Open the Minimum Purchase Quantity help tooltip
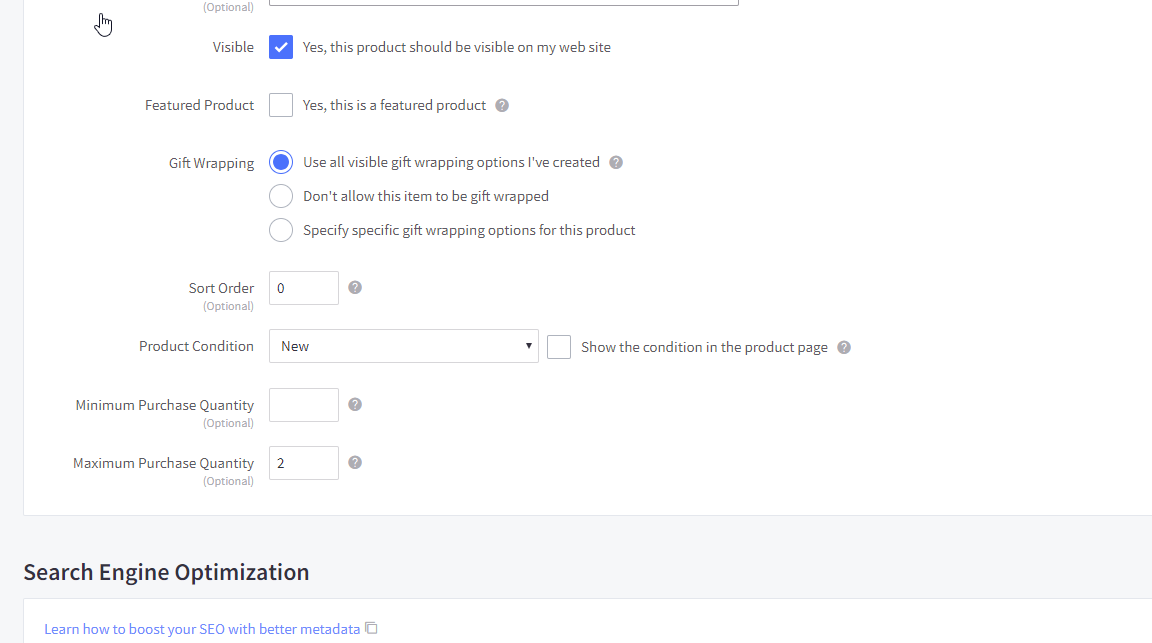1152x643 pixels. (355, 404)
